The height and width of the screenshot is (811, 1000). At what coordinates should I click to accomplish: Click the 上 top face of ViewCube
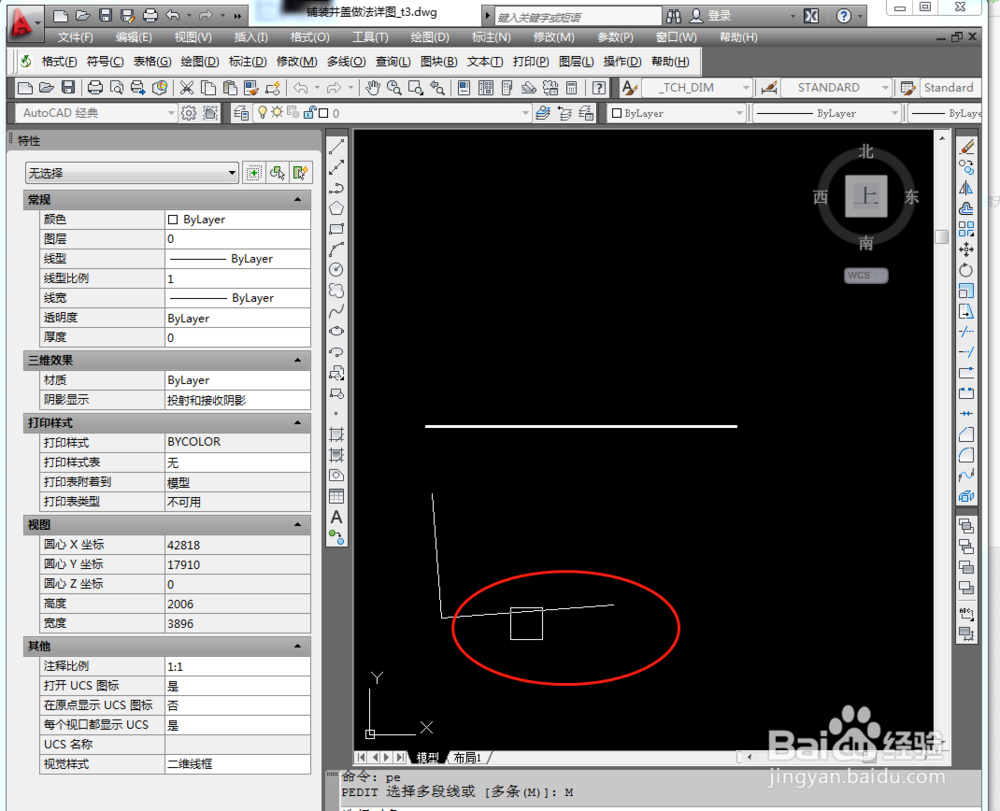(x=866, y=196)
